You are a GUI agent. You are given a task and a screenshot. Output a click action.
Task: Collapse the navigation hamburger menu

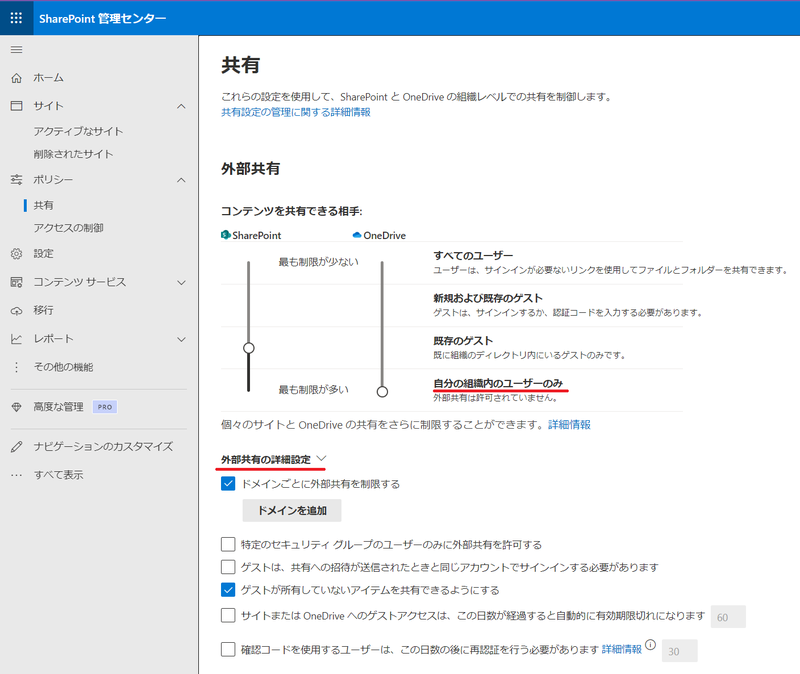point(16,49)
